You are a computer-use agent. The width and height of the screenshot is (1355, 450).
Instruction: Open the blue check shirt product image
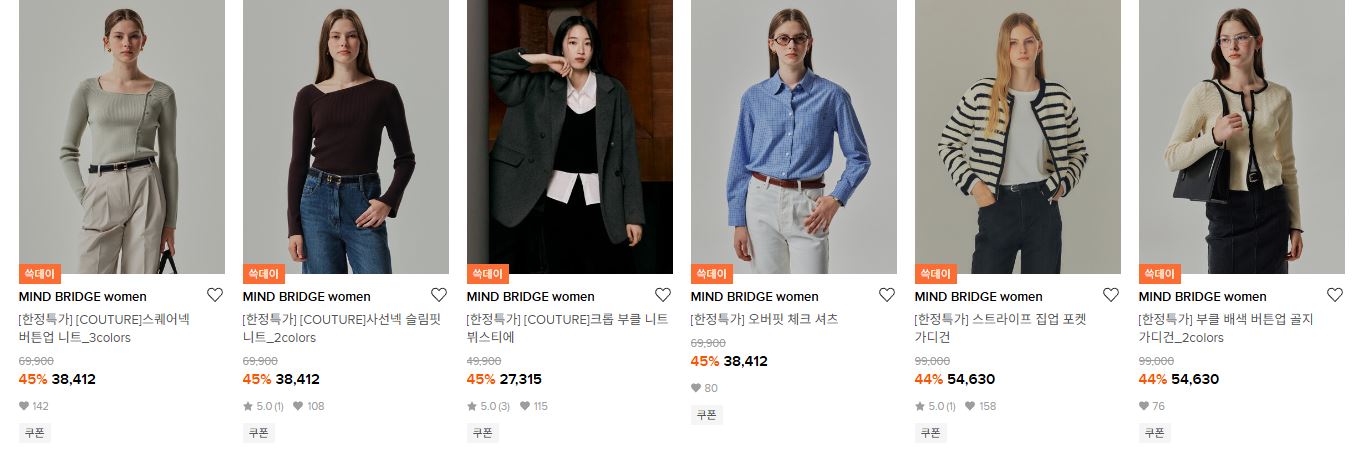pyautogui.click(x=794, y=137)
